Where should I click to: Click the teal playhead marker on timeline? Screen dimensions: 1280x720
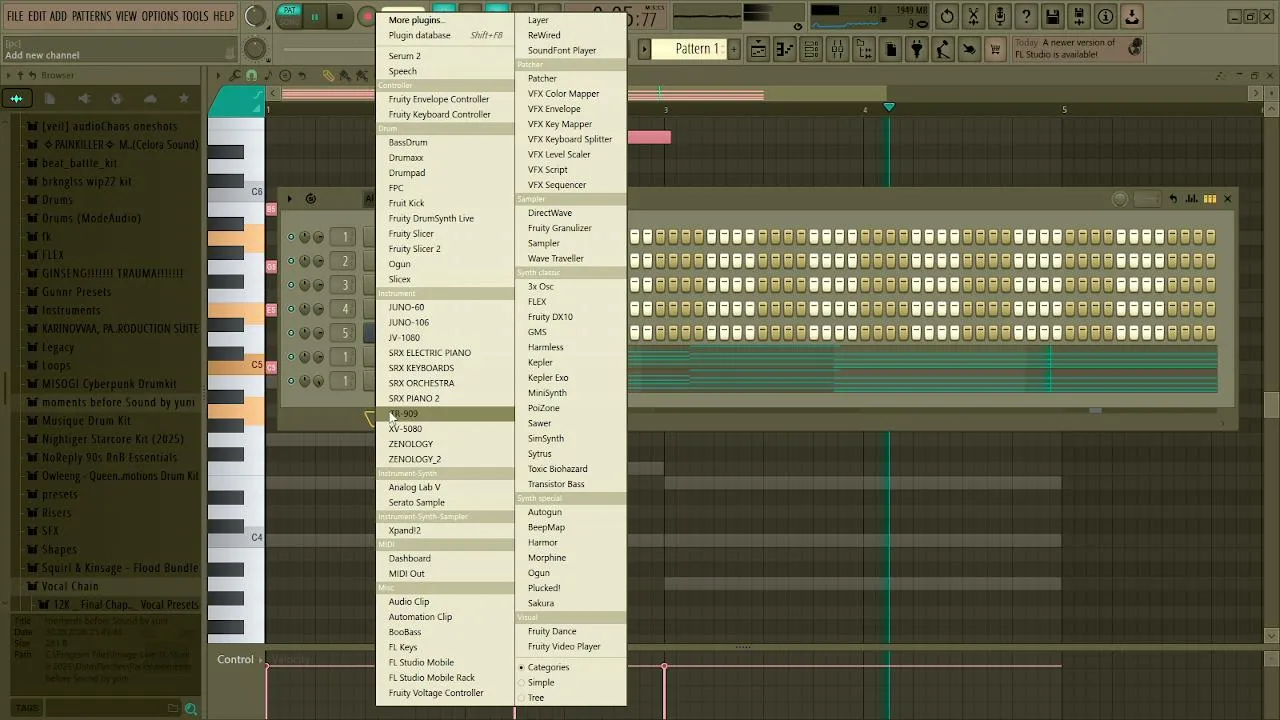click(x=889, y=107)
